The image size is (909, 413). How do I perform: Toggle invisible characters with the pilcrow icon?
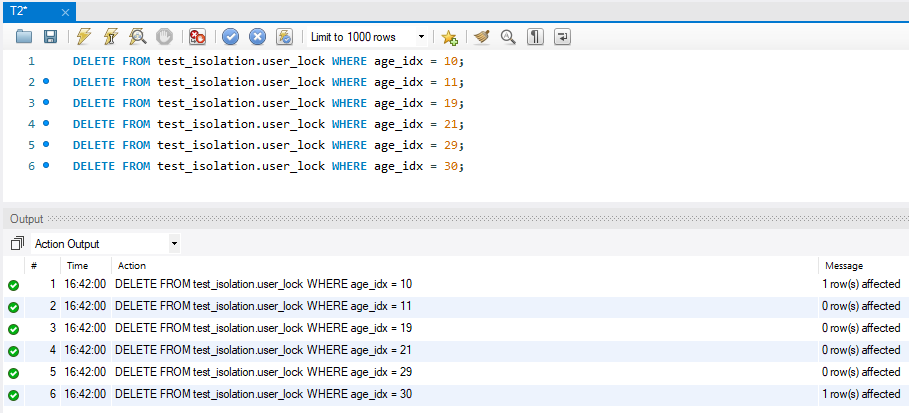535,37
